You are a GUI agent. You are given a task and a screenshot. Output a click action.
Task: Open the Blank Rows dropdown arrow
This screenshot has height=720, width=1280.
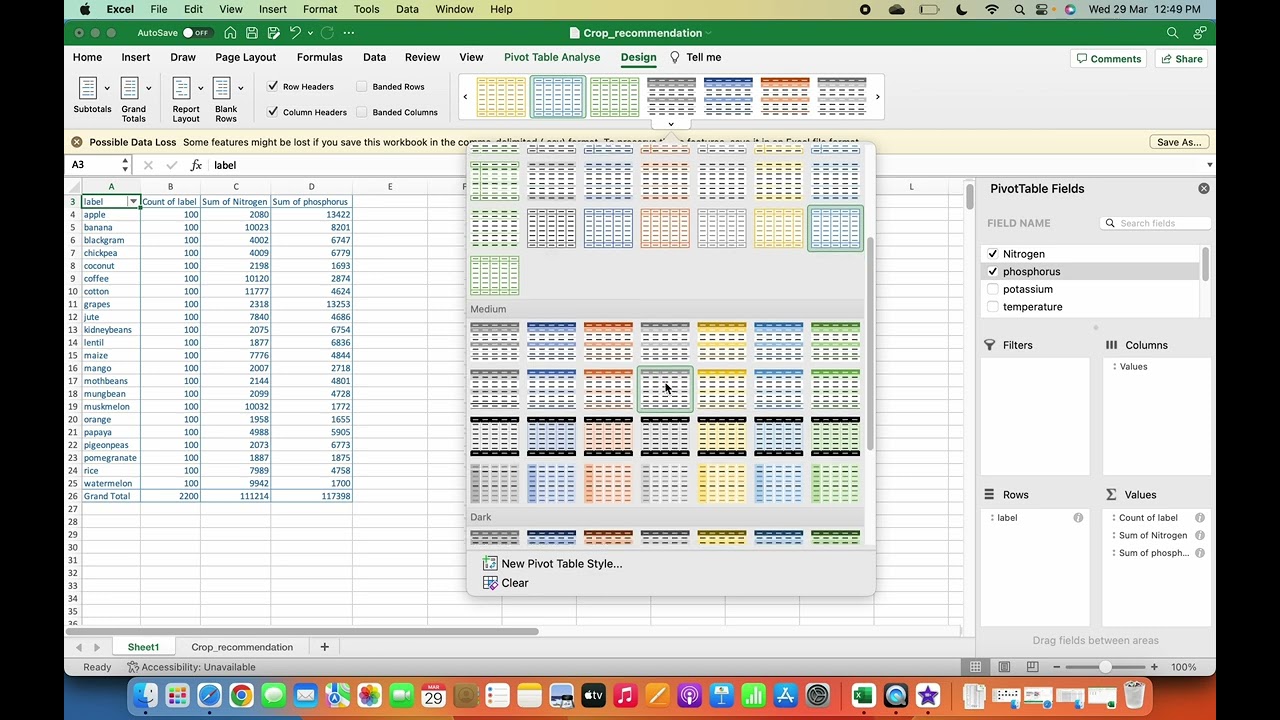pos(240,88)
